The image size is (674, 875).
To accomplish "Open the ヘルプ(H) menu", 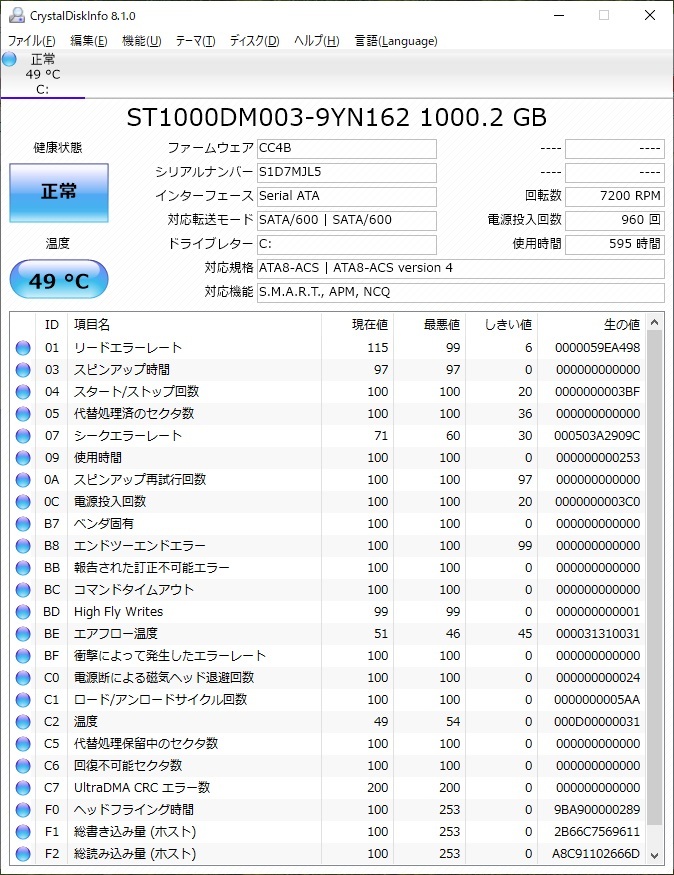I will [x=316, y=41].
